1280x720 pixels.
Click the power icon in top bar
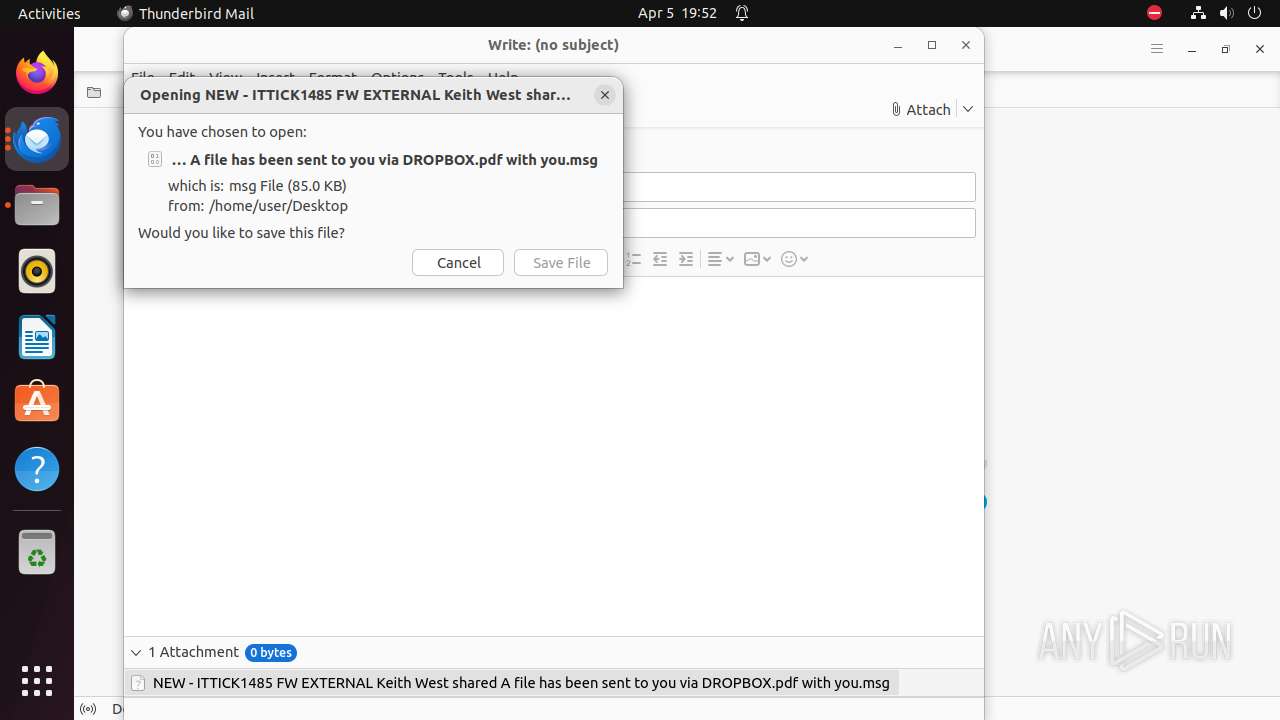[x=1255, y=13]
